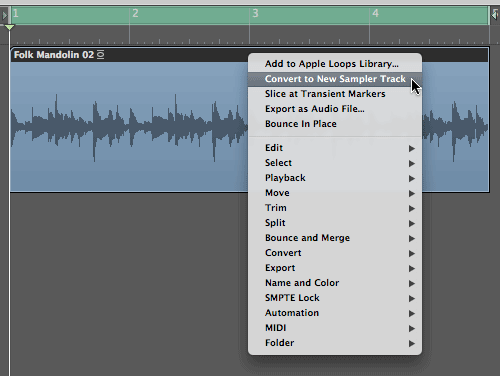This screenshot has height=376, width=500.
Task: Expand Bounce and Merge submenu
Action: [x=335, y=238]
